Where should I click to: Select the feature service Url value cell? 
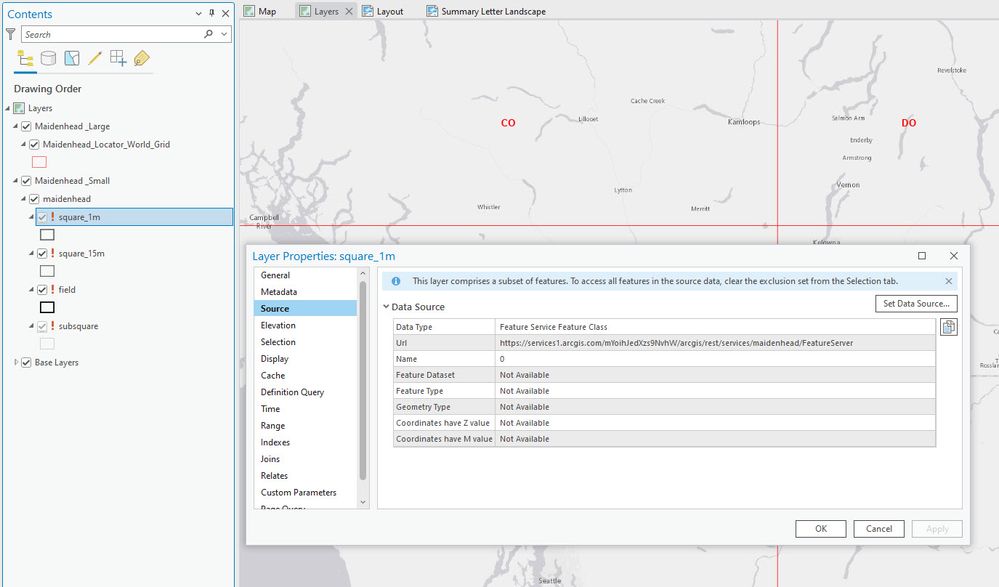[715, 343]
